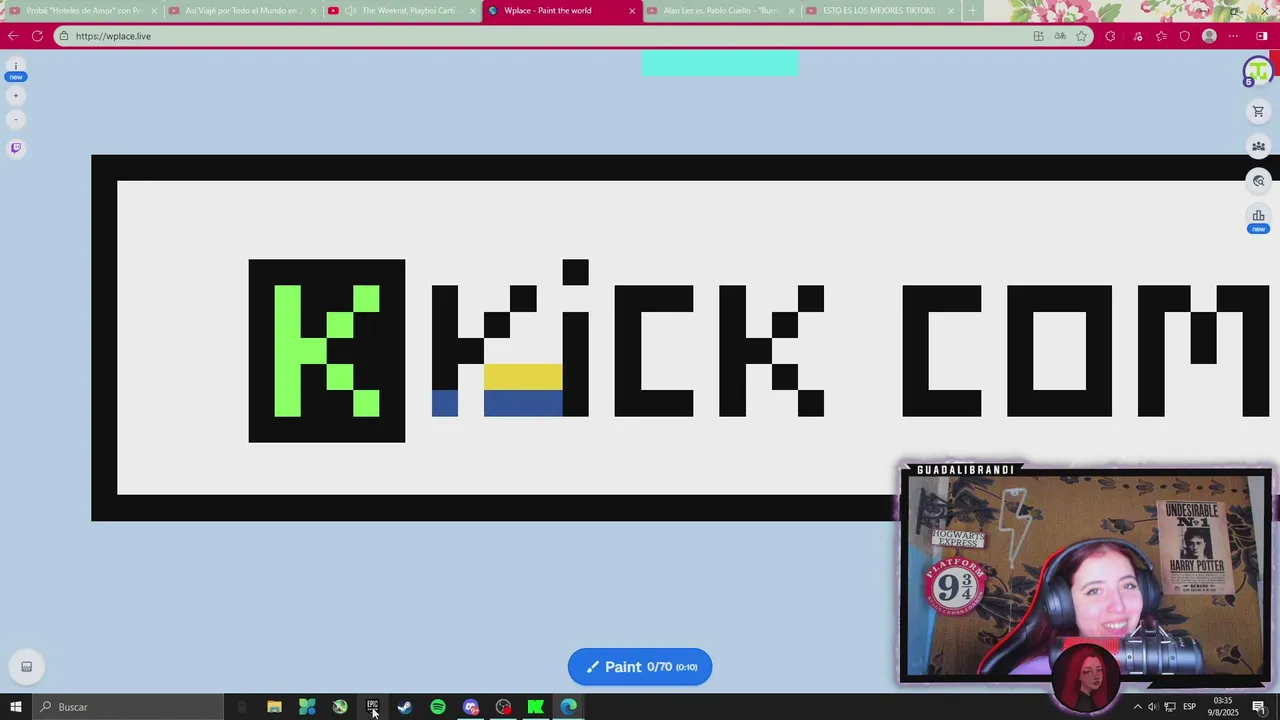This screenshot has height=720, width=1280.
Task: Open the user profile avatar
Action: click(x=1257, y=71)
